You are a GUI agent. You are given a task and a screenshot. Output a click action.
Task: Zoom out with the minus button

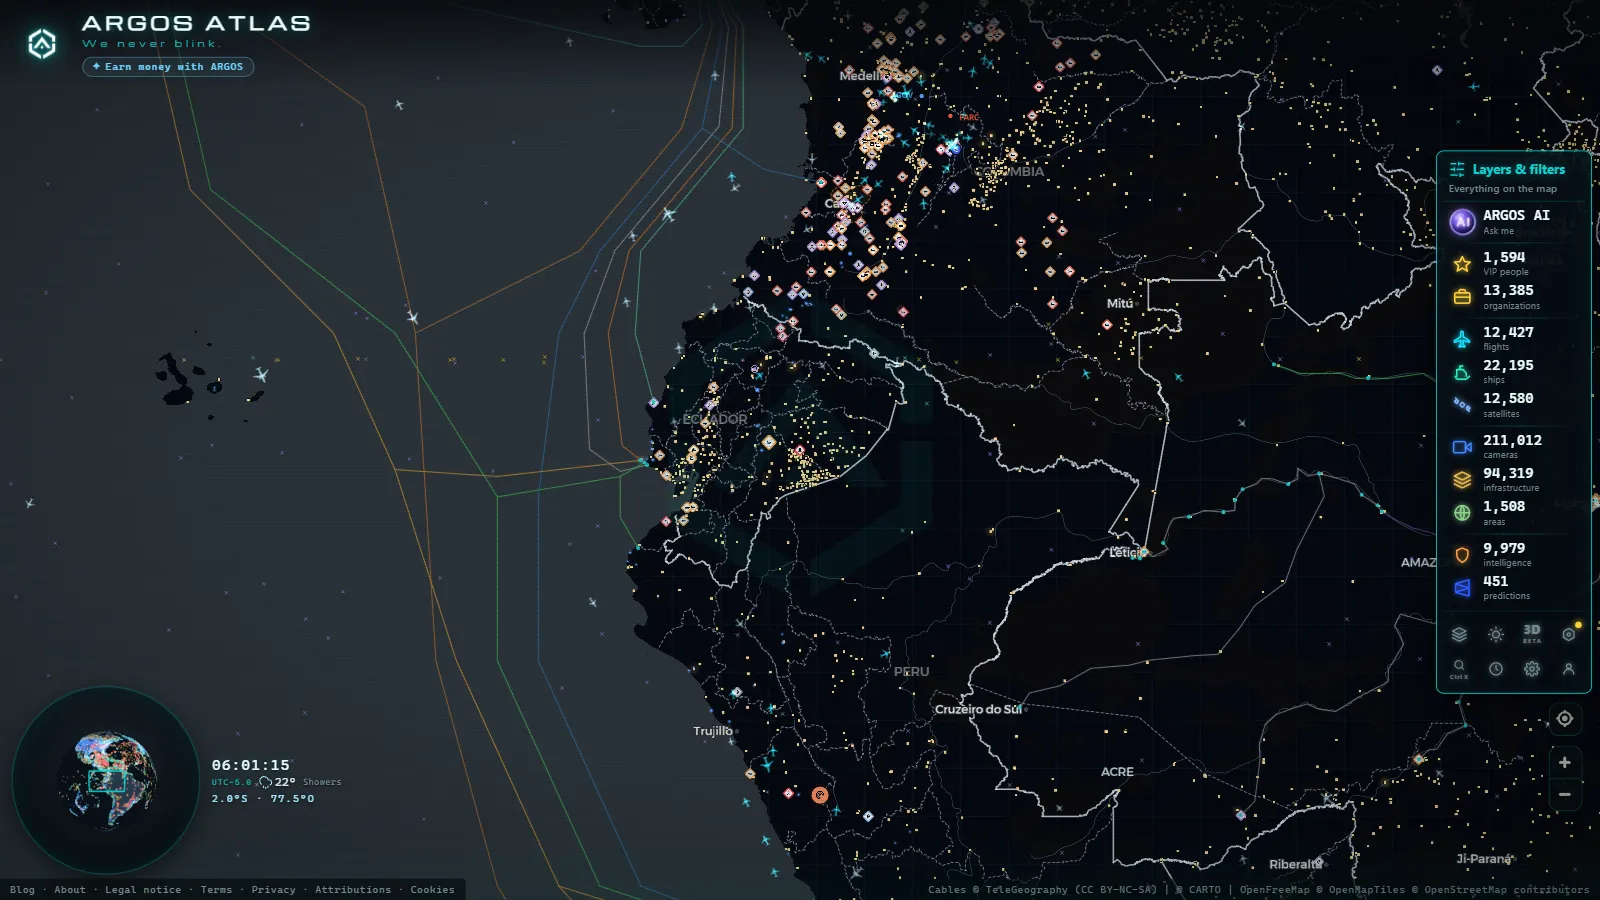(x=1565, y=794)
